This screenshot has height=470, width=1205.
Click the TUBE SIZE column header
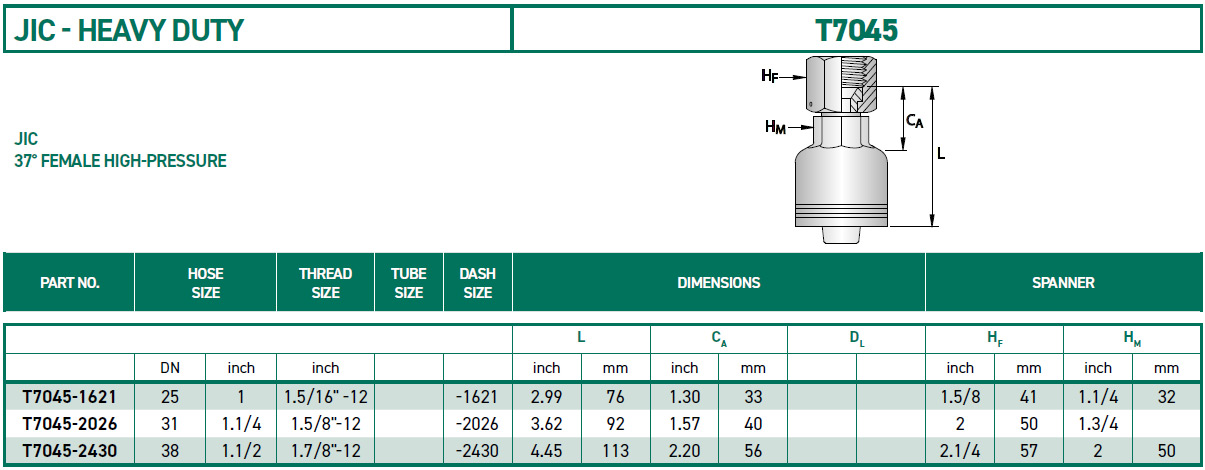(408, 283)
